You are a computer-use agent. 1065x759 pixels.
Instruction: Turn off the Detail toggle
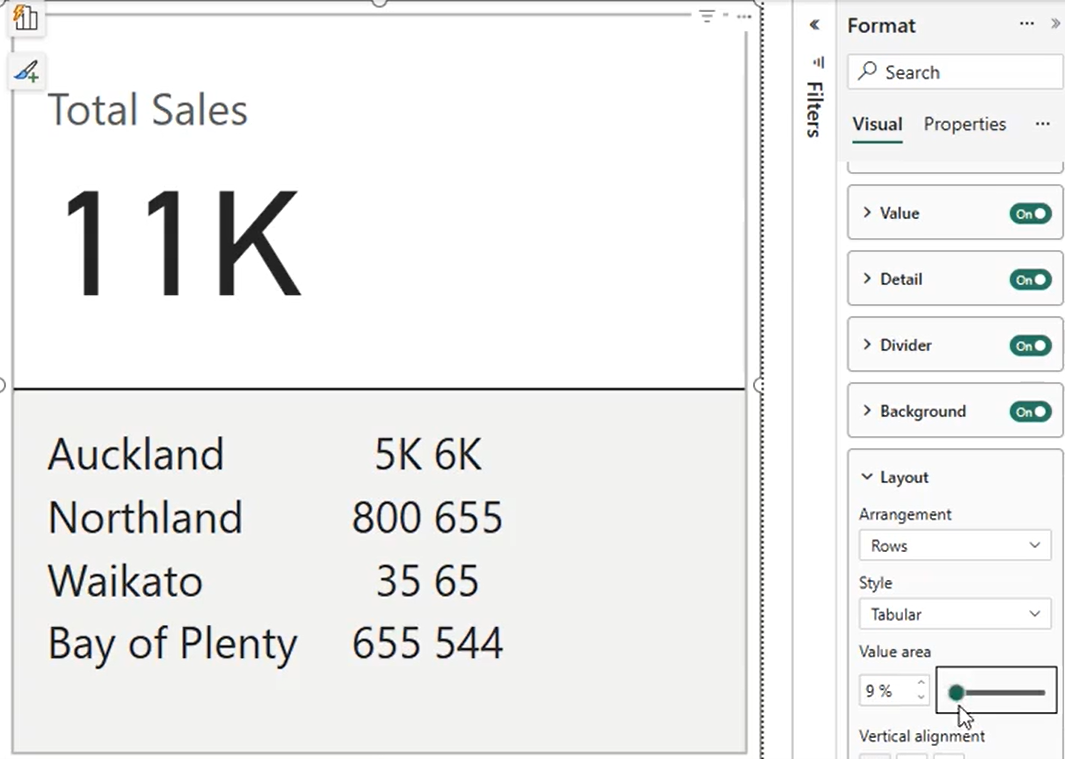(x=1030, y=280)
